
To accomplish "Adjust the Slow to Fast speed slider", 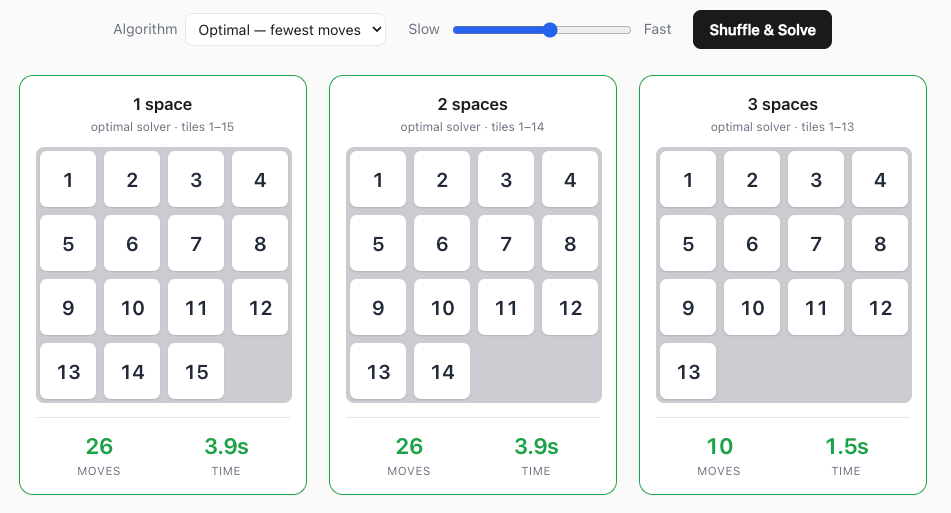I will tap(542, 30).
